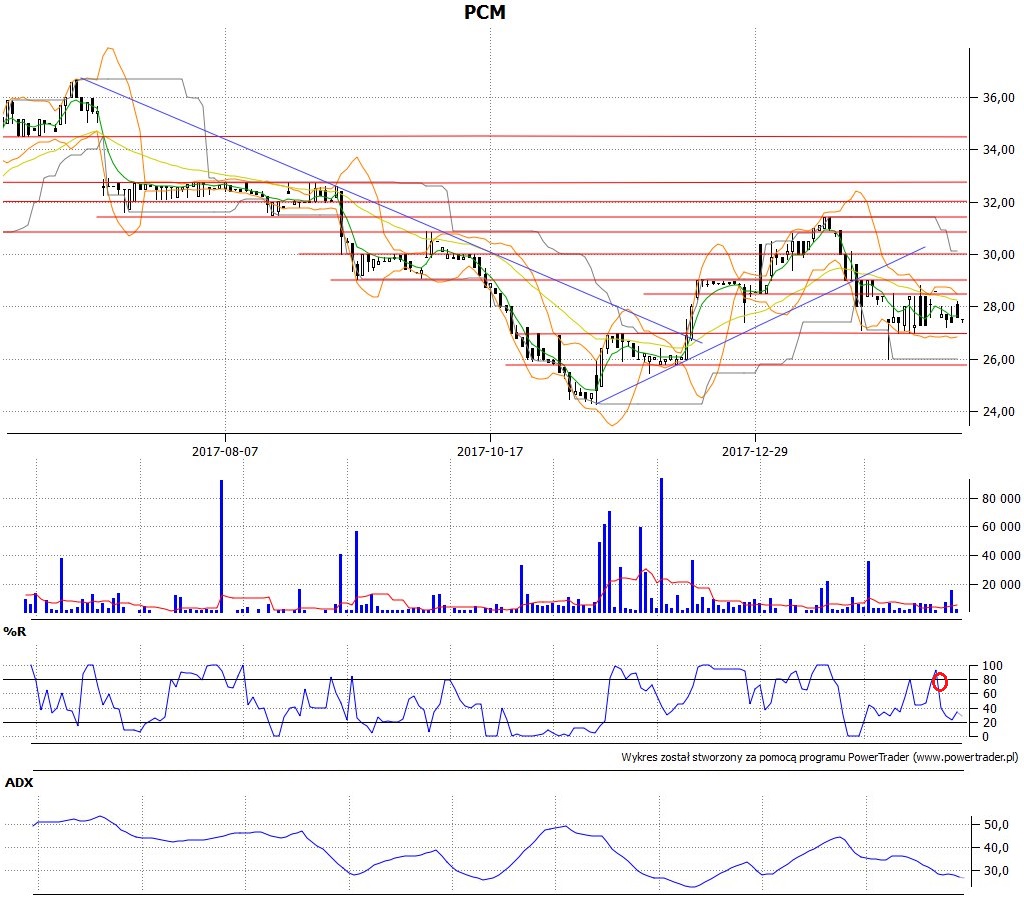This screenshot has height=897, width=1024.
Task: Click the ADX 50,0 axis label
Action: [x=996, y=825]
